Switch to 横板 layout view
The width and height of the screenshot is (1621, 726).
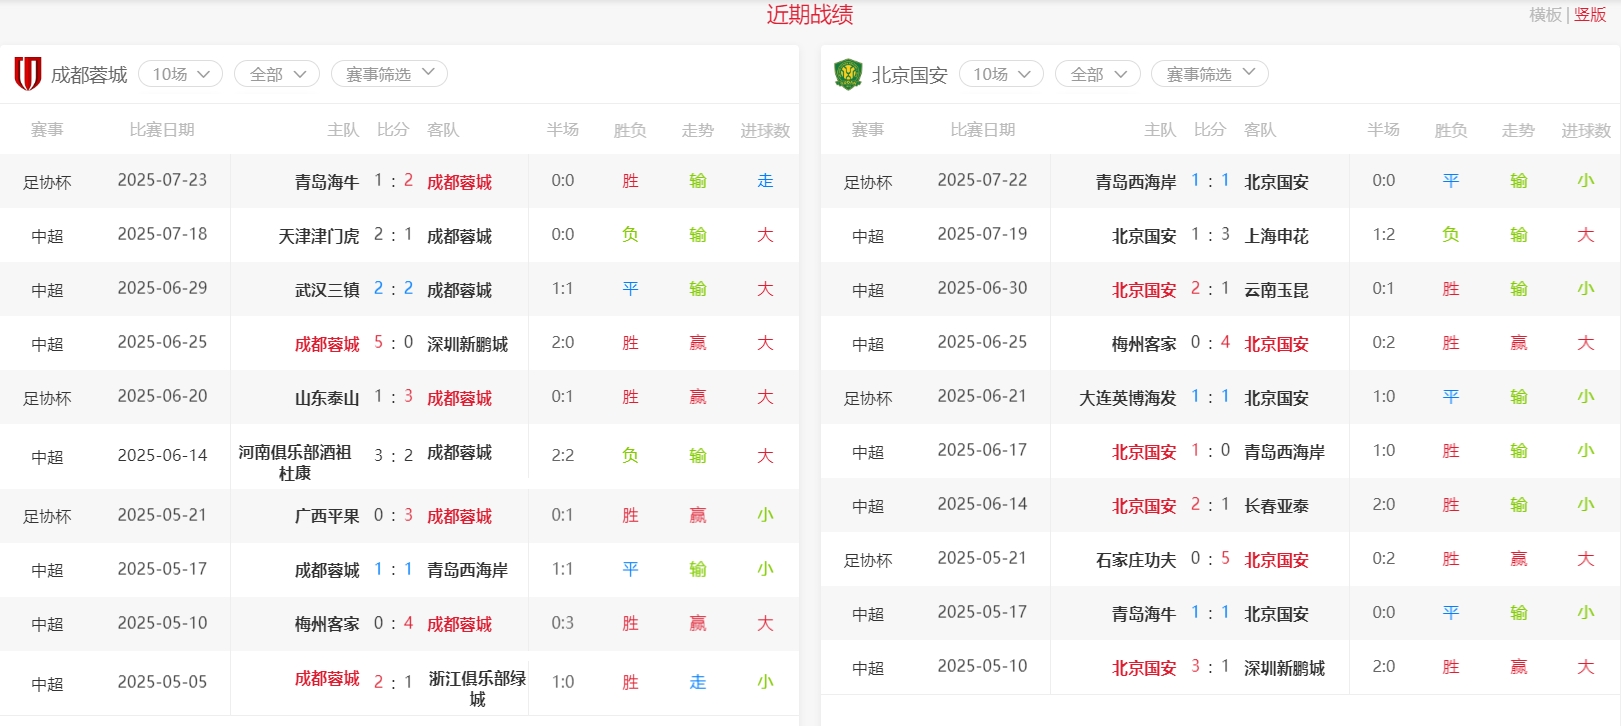click(1545, 15)
